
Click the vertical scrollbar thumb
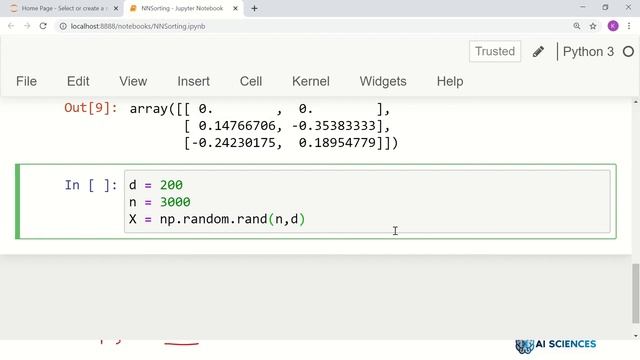coord(636,294)
